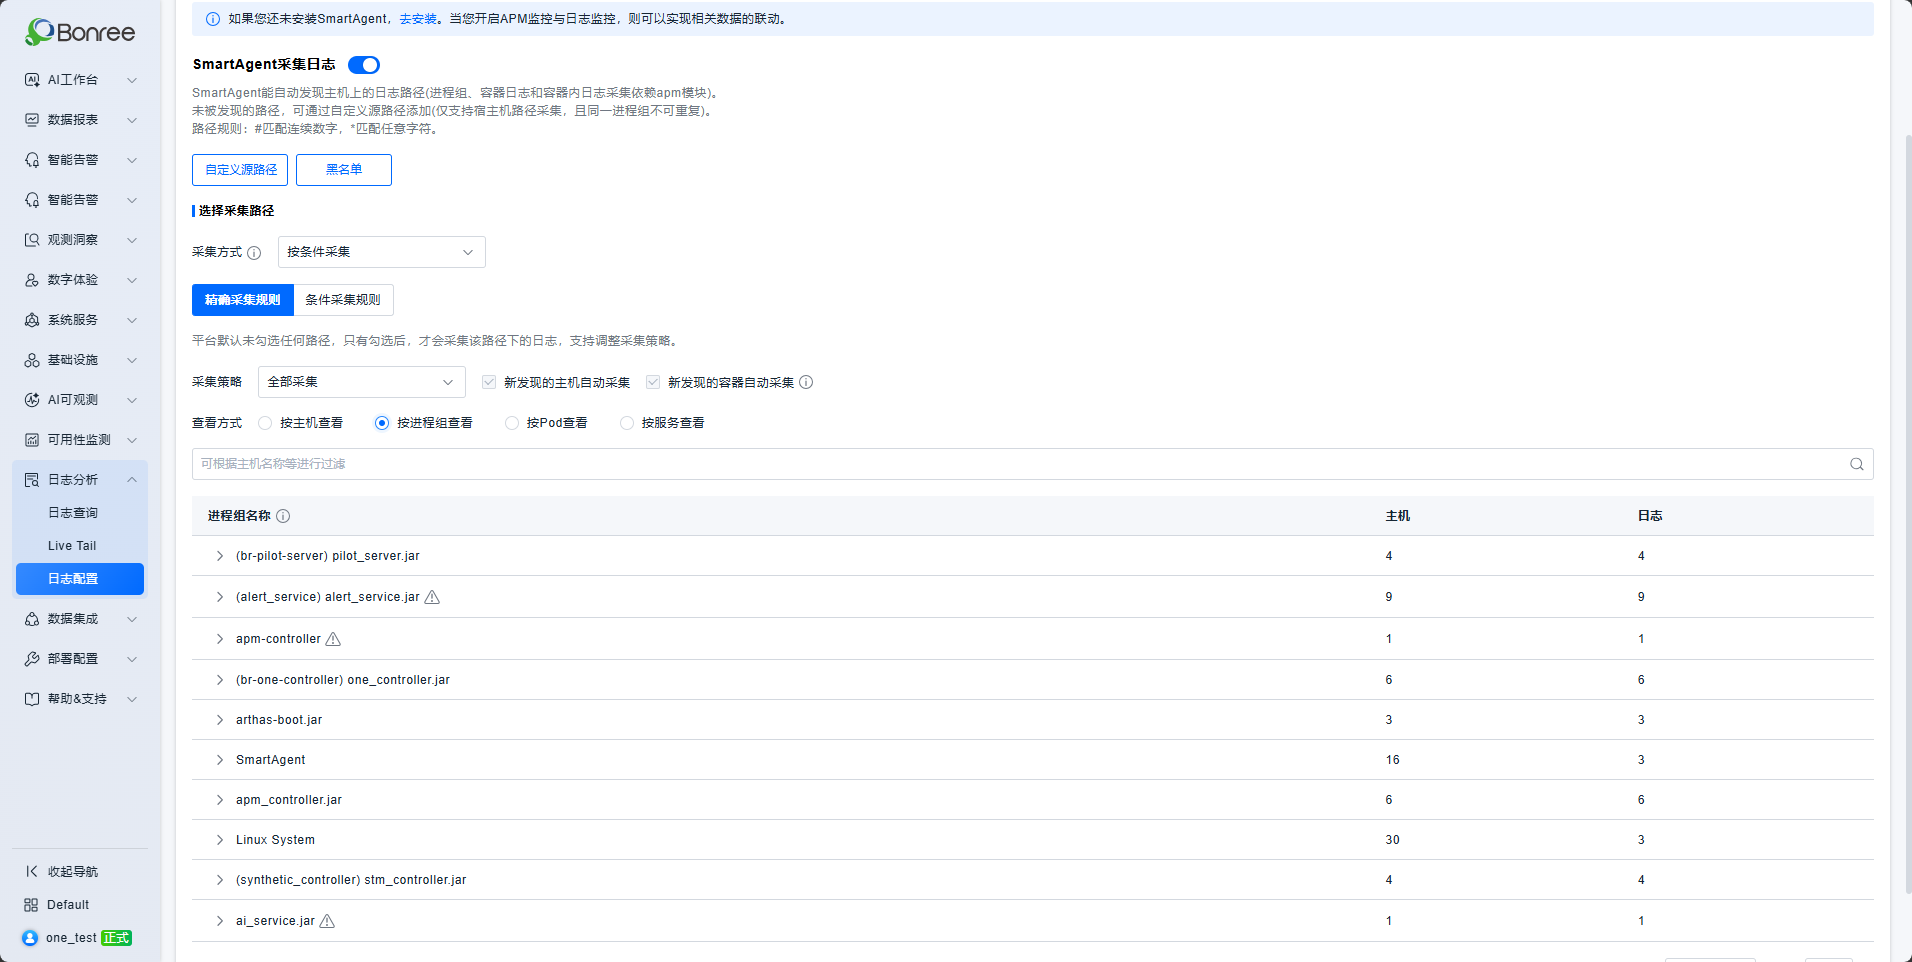Select 按进程组查看 radio button

click(382, 423)
